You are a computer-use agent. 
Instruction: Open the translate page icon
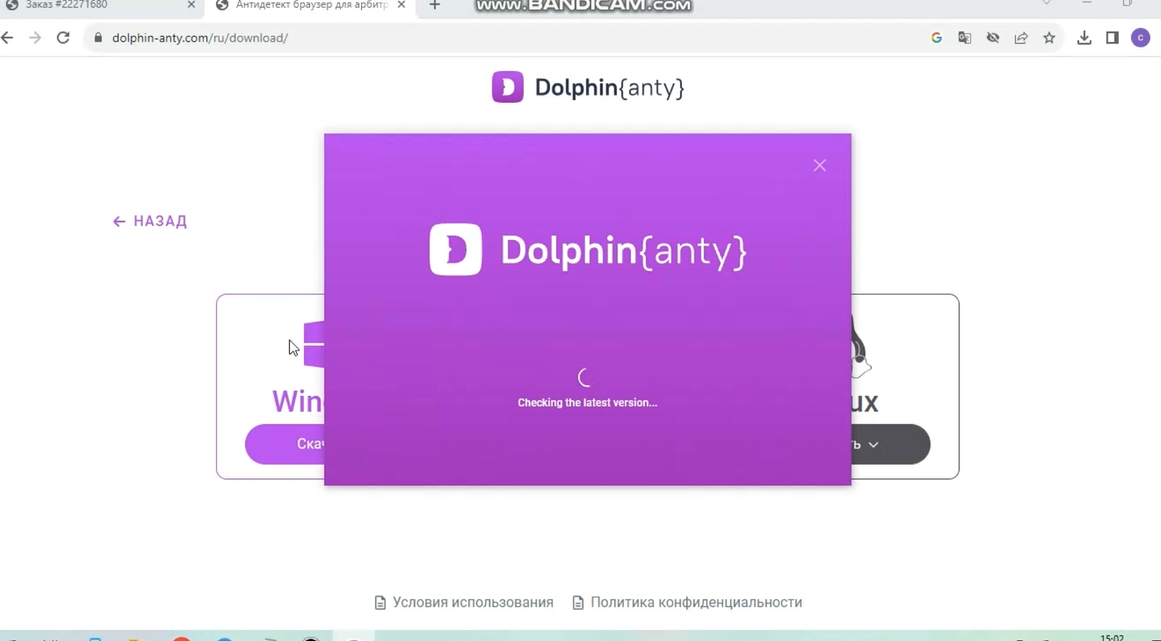click(x=965, y=38)
